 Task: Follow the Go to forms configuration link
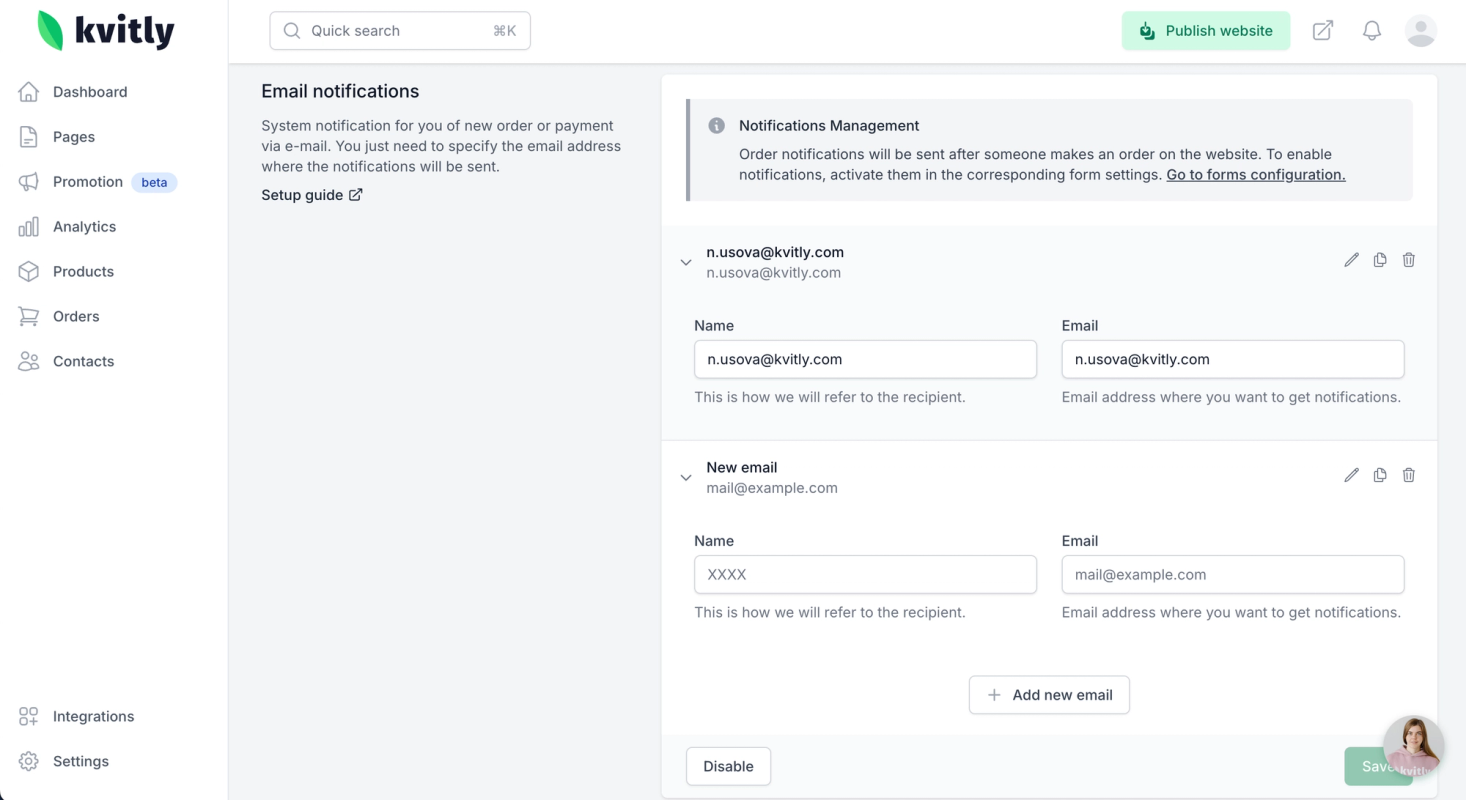[x=1255, y=175]
